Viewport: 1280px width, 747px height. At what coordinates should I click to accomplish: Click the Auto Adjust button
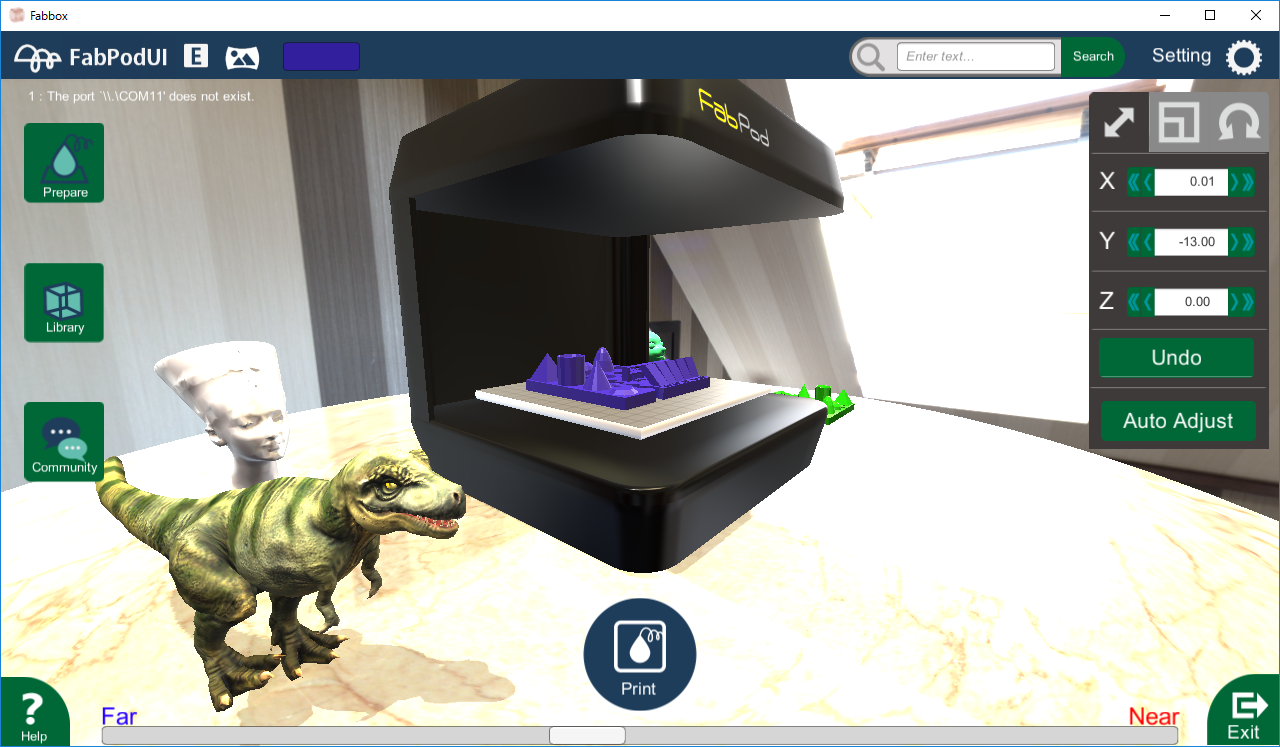[1178, 421]
